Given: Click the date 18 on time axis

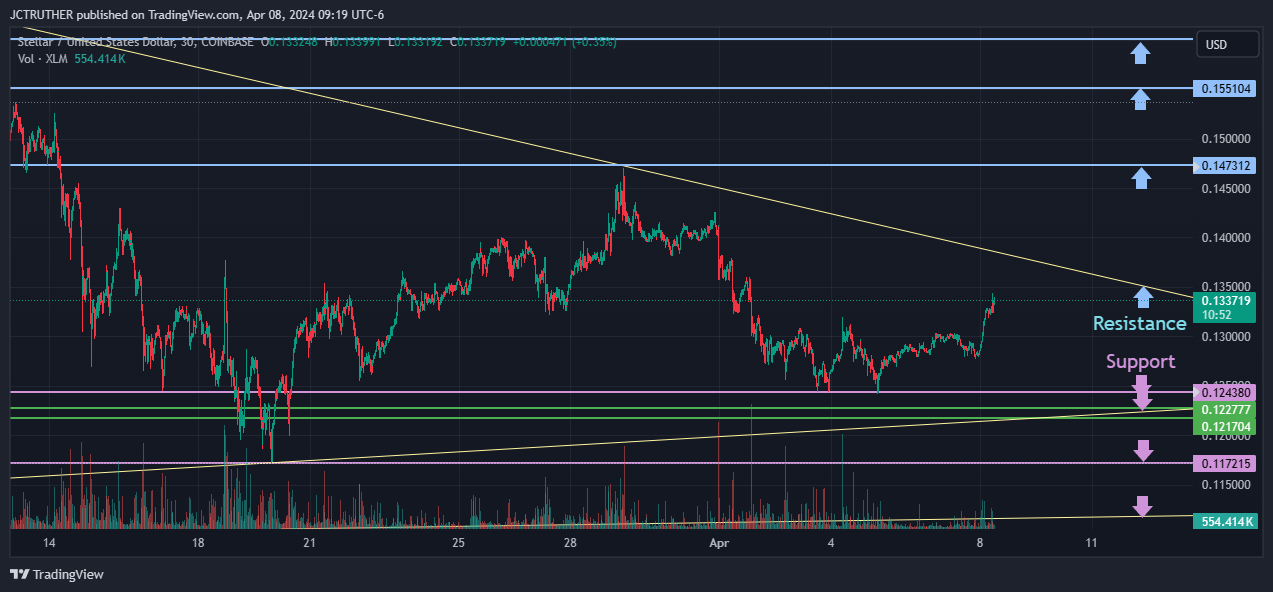Looking at the screenshot, I should tap(198, 543).
